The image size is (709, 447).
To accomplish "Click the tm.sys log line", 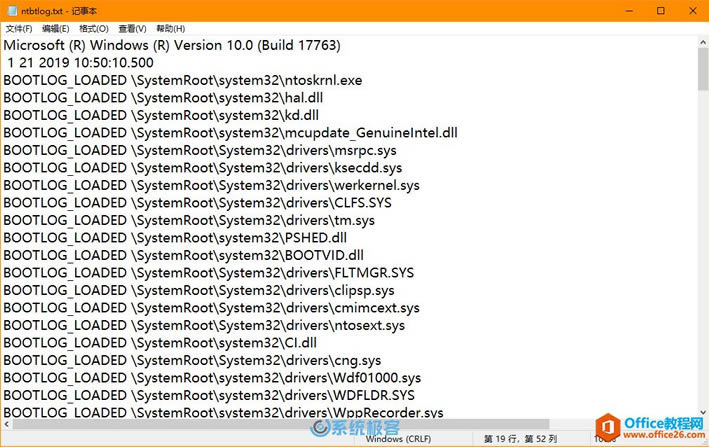I will tap(189, 221).
